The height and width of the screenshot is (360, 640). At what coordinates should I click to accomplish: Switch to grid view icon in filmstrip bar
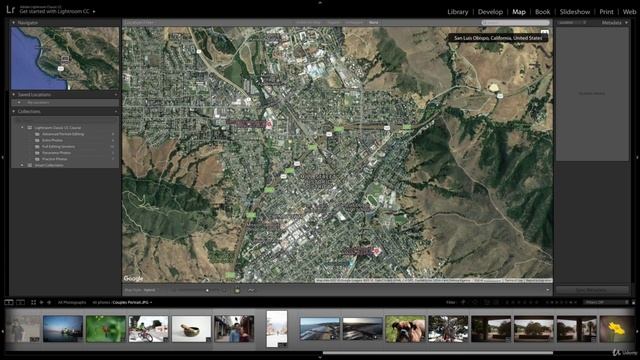click(x=33, y=302)
